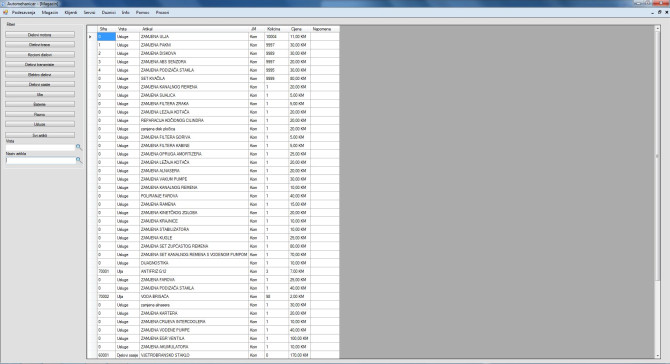Image resolution: width=670 pixels, height=364 pixels.
Task: Select the DIJAGNOSTIKA cell
Action: 194,263
